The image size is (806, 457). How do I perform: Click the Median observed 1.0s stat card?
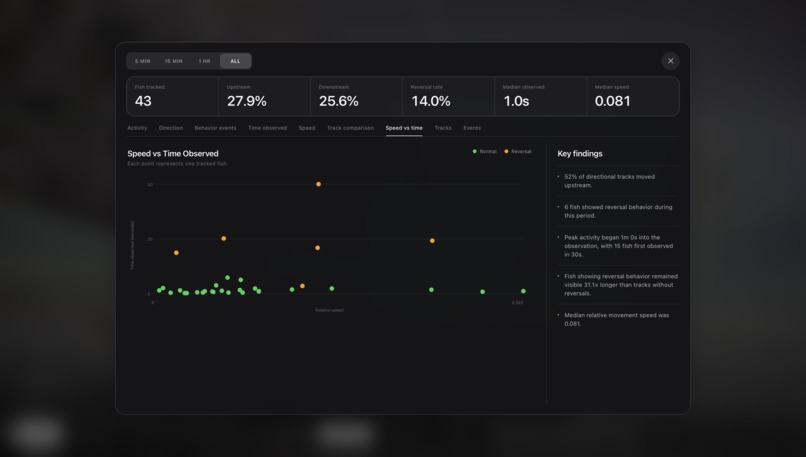click(540, 97)
